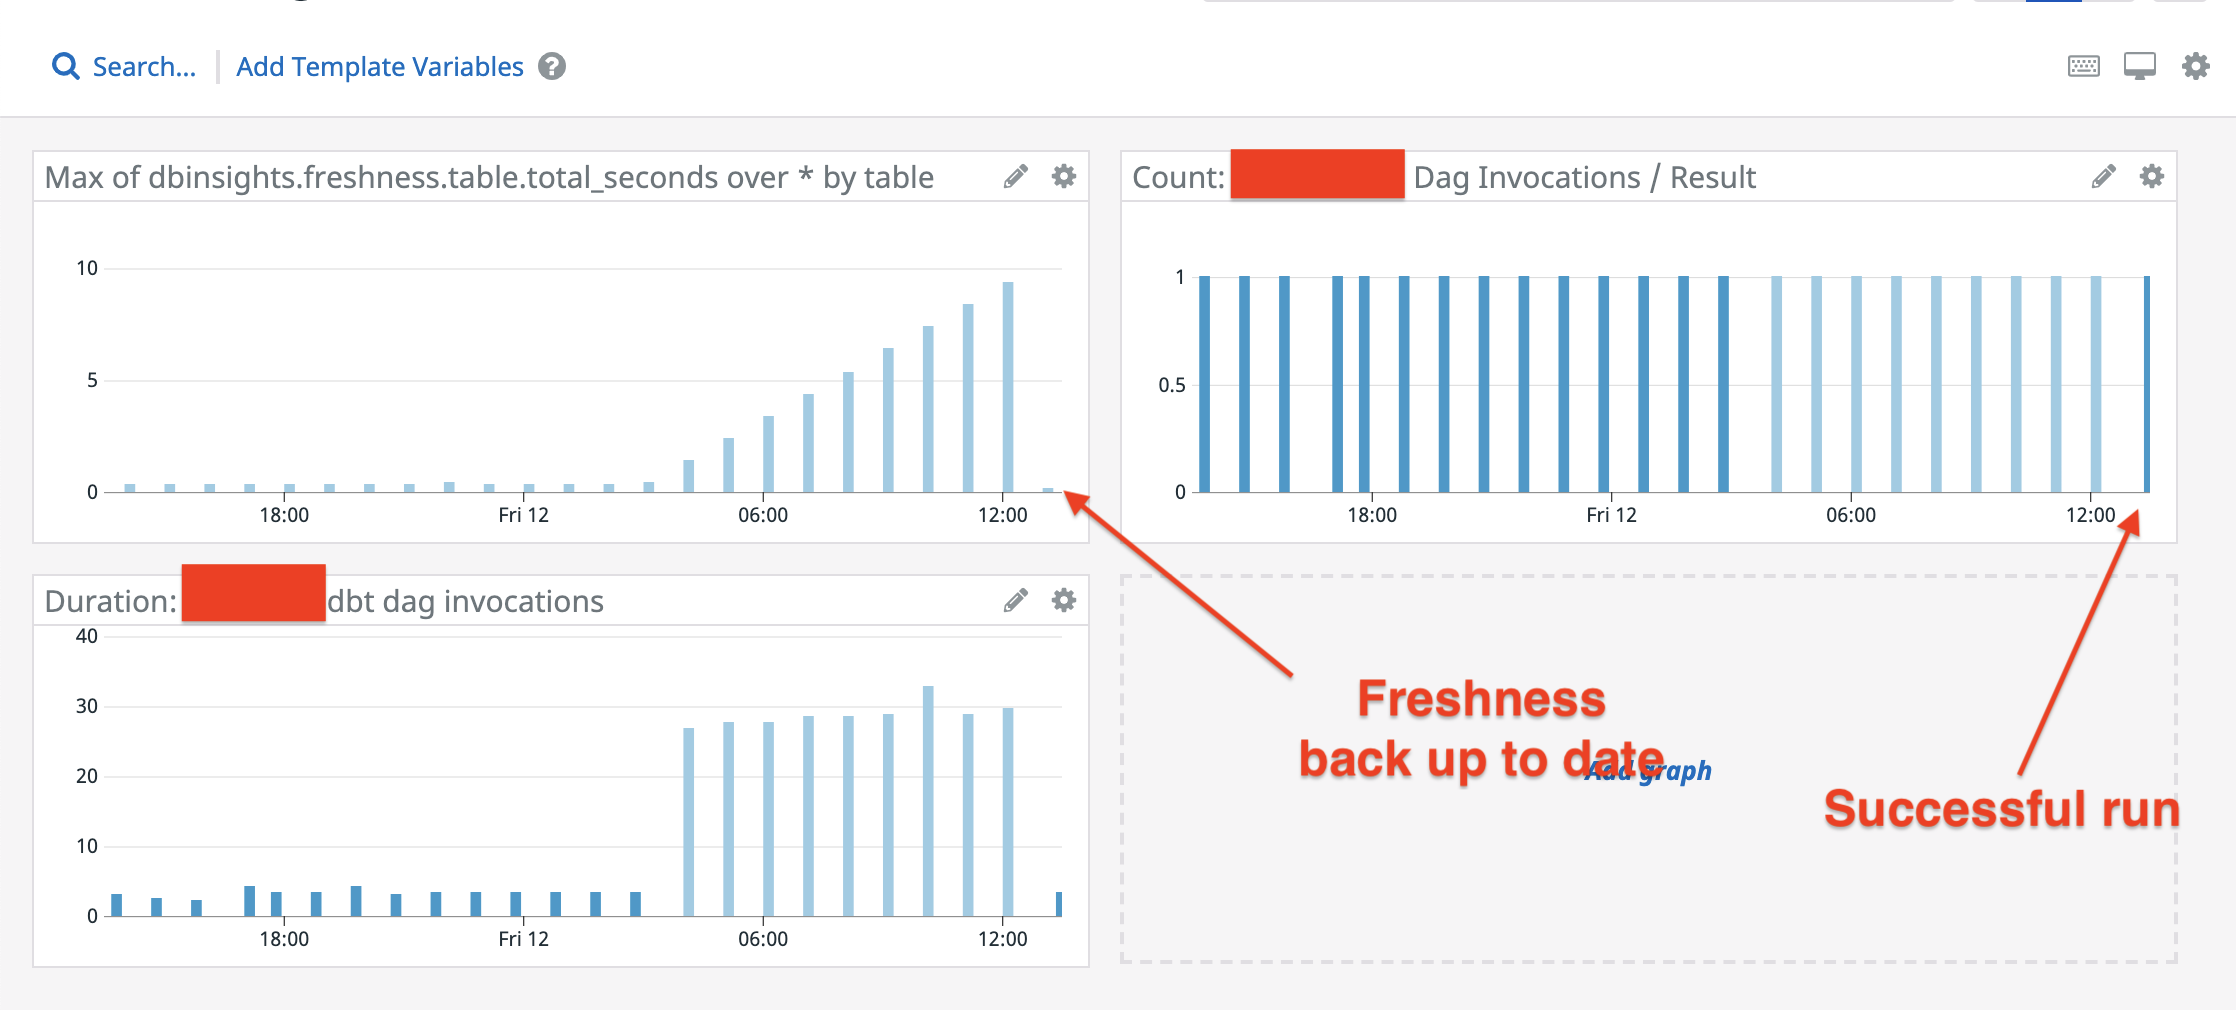This screenshot has width=2236, height=1010.
Task: Open the Search field in the toolbar
Action: tap(143, 67)
